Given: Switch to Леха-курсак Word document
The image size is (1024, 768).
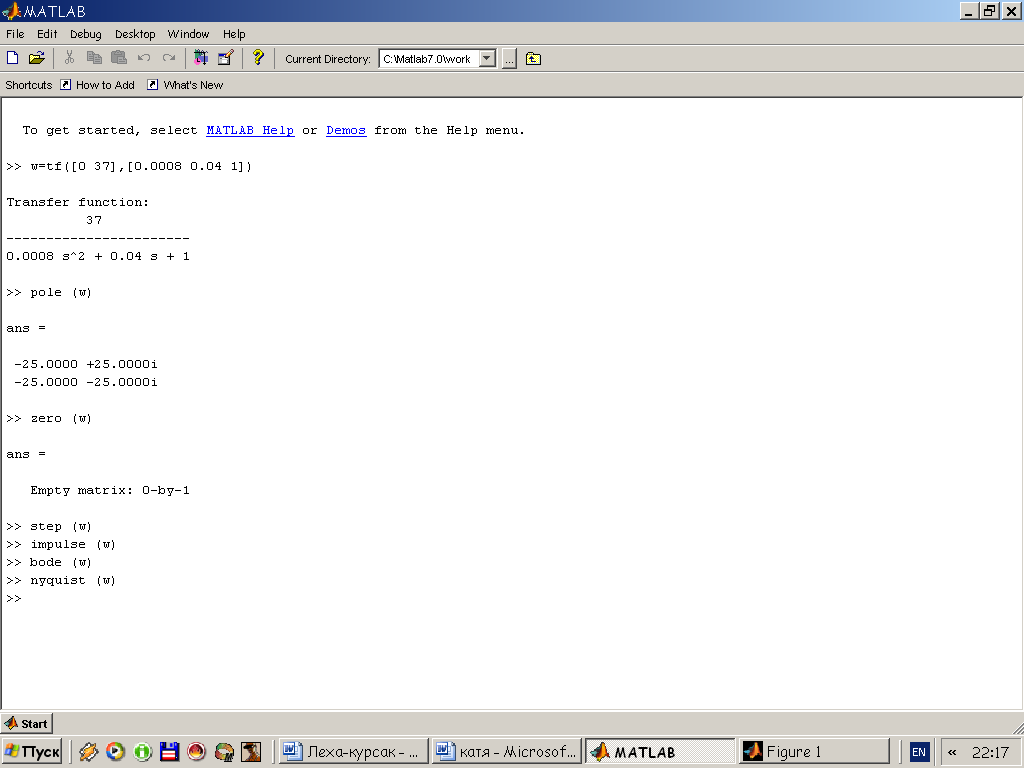Looking at the screenshot, I should pos(353,752).
